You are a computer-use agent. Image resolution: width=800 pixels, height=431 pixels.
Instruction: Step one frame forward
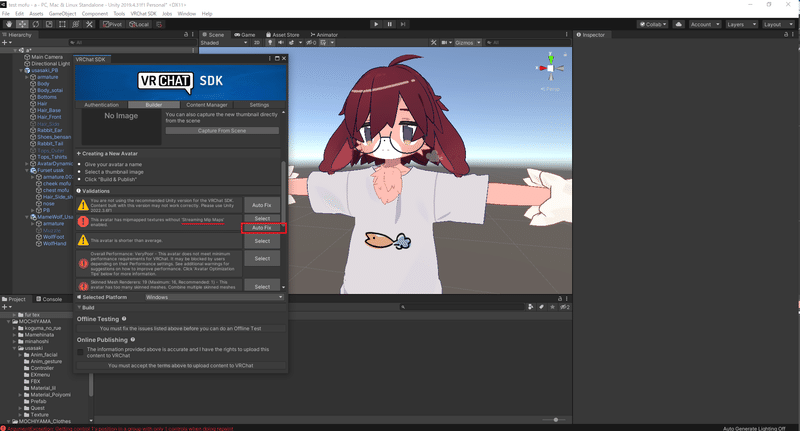click(x=403, y=24)
